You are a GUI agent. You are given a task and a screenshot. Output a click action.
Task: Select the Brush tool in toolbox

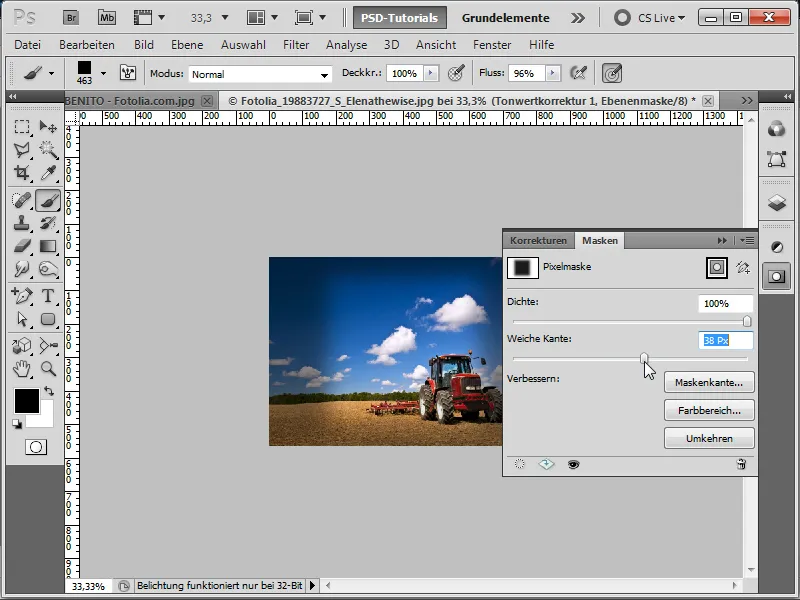(48, 201)
